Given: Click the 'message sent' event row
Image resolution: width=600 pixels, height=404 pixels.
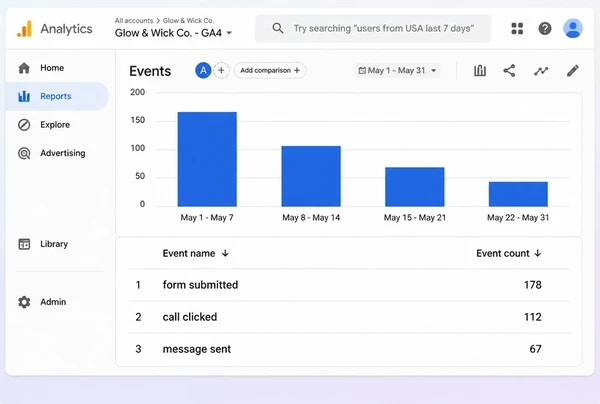Looking at the screenshot, I should coord(349,349).
